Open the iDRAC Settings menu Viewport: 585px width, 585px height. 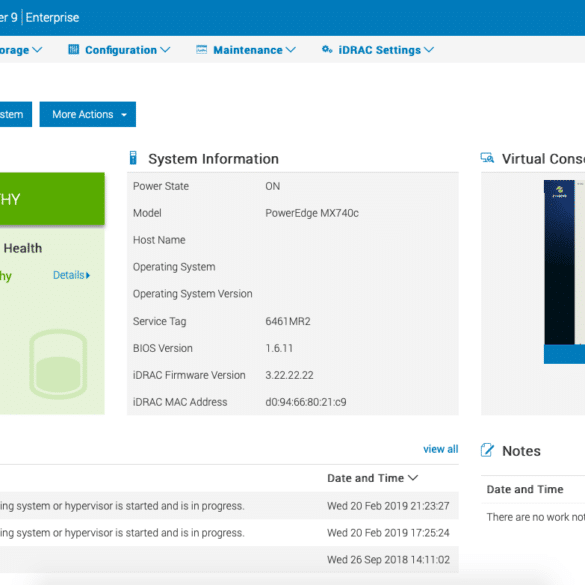[x=378, y=50]
